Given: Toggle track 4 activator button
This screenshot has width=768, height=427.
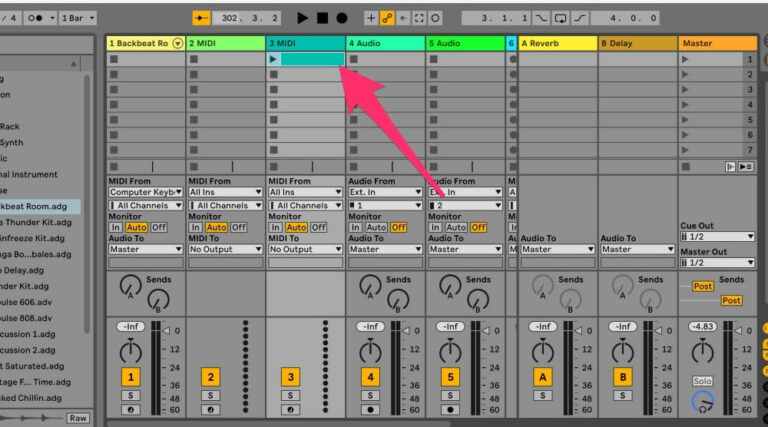Looking at the screenshot, I should [x=370, y=377].
